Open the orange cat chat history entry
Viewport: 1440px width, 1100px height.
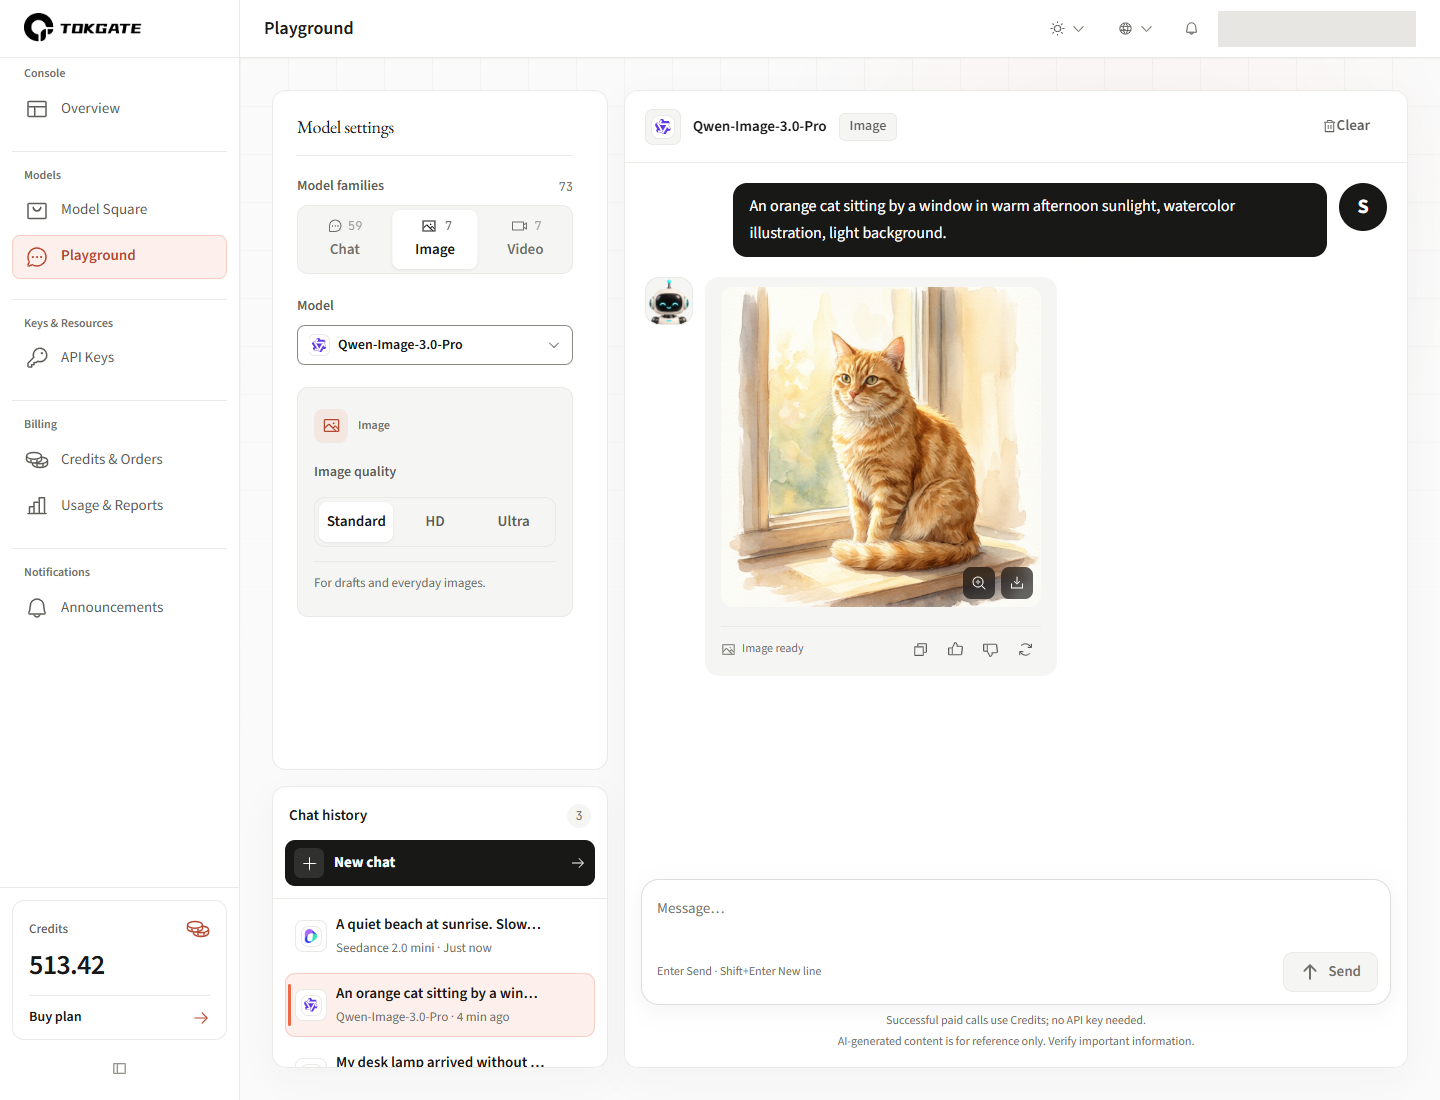pyautogui.click(x=440, y=1005)
